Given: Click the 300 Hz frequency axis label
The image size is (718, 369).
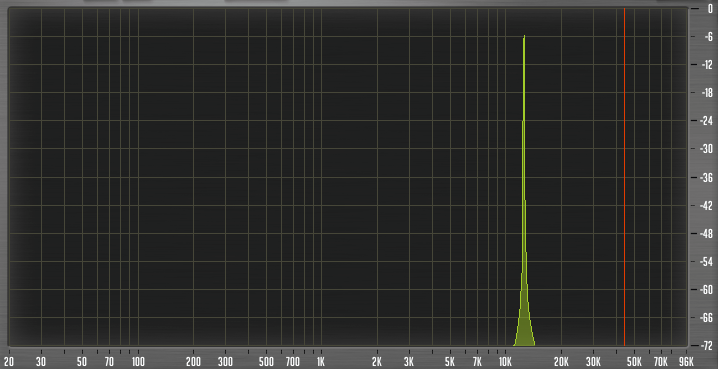Looking at the screenshot, I should tap(225, 362).
